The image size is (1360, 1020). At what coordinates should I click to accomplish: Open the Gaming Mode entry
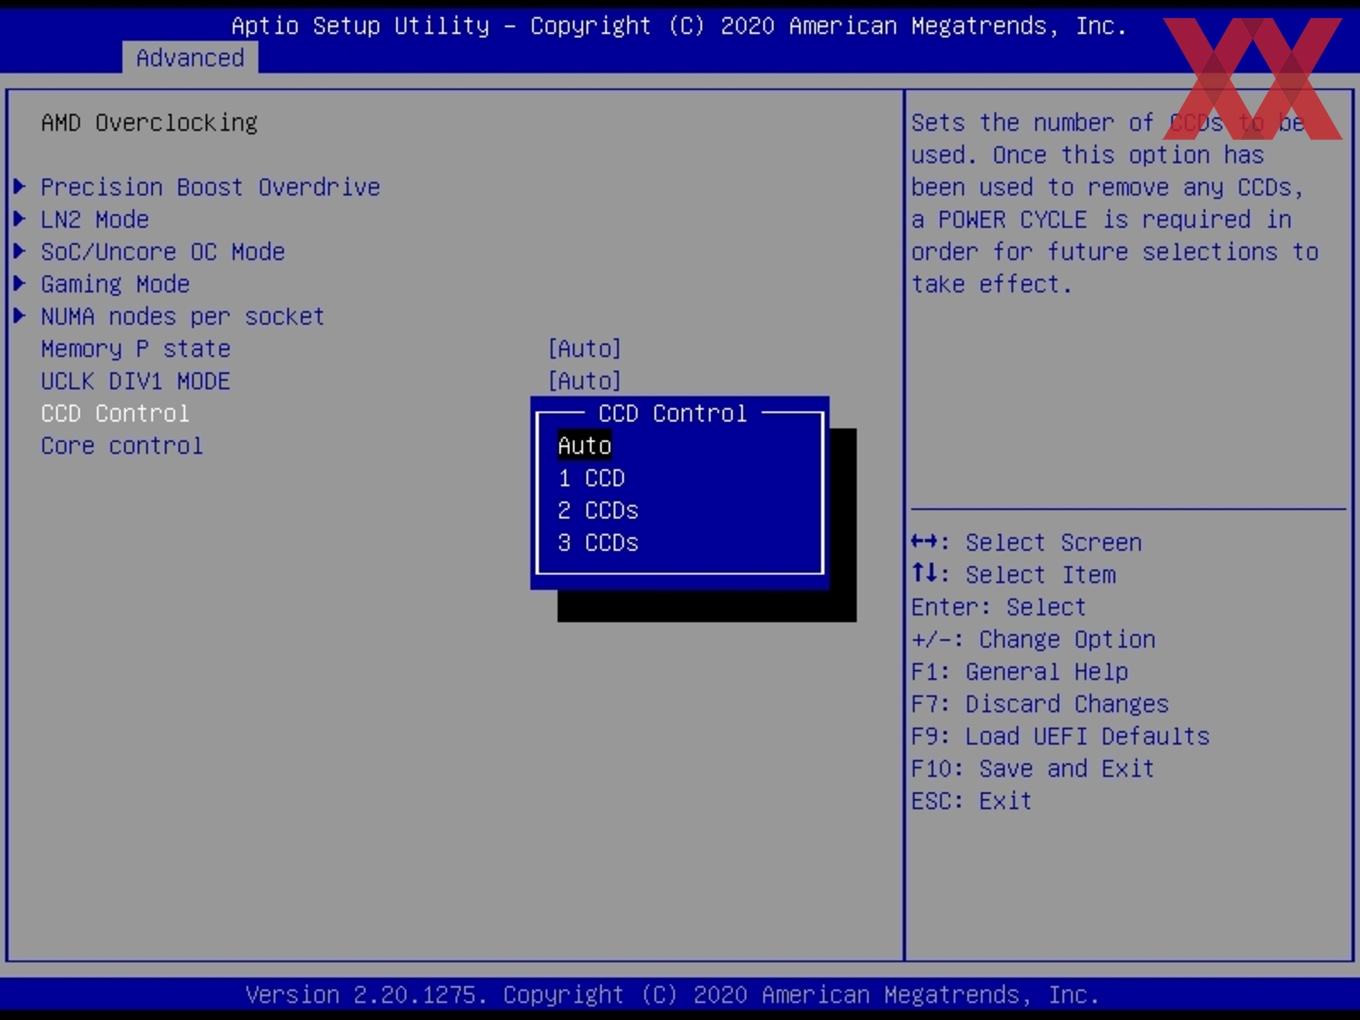pyautogui.click(x=115, y=284)
